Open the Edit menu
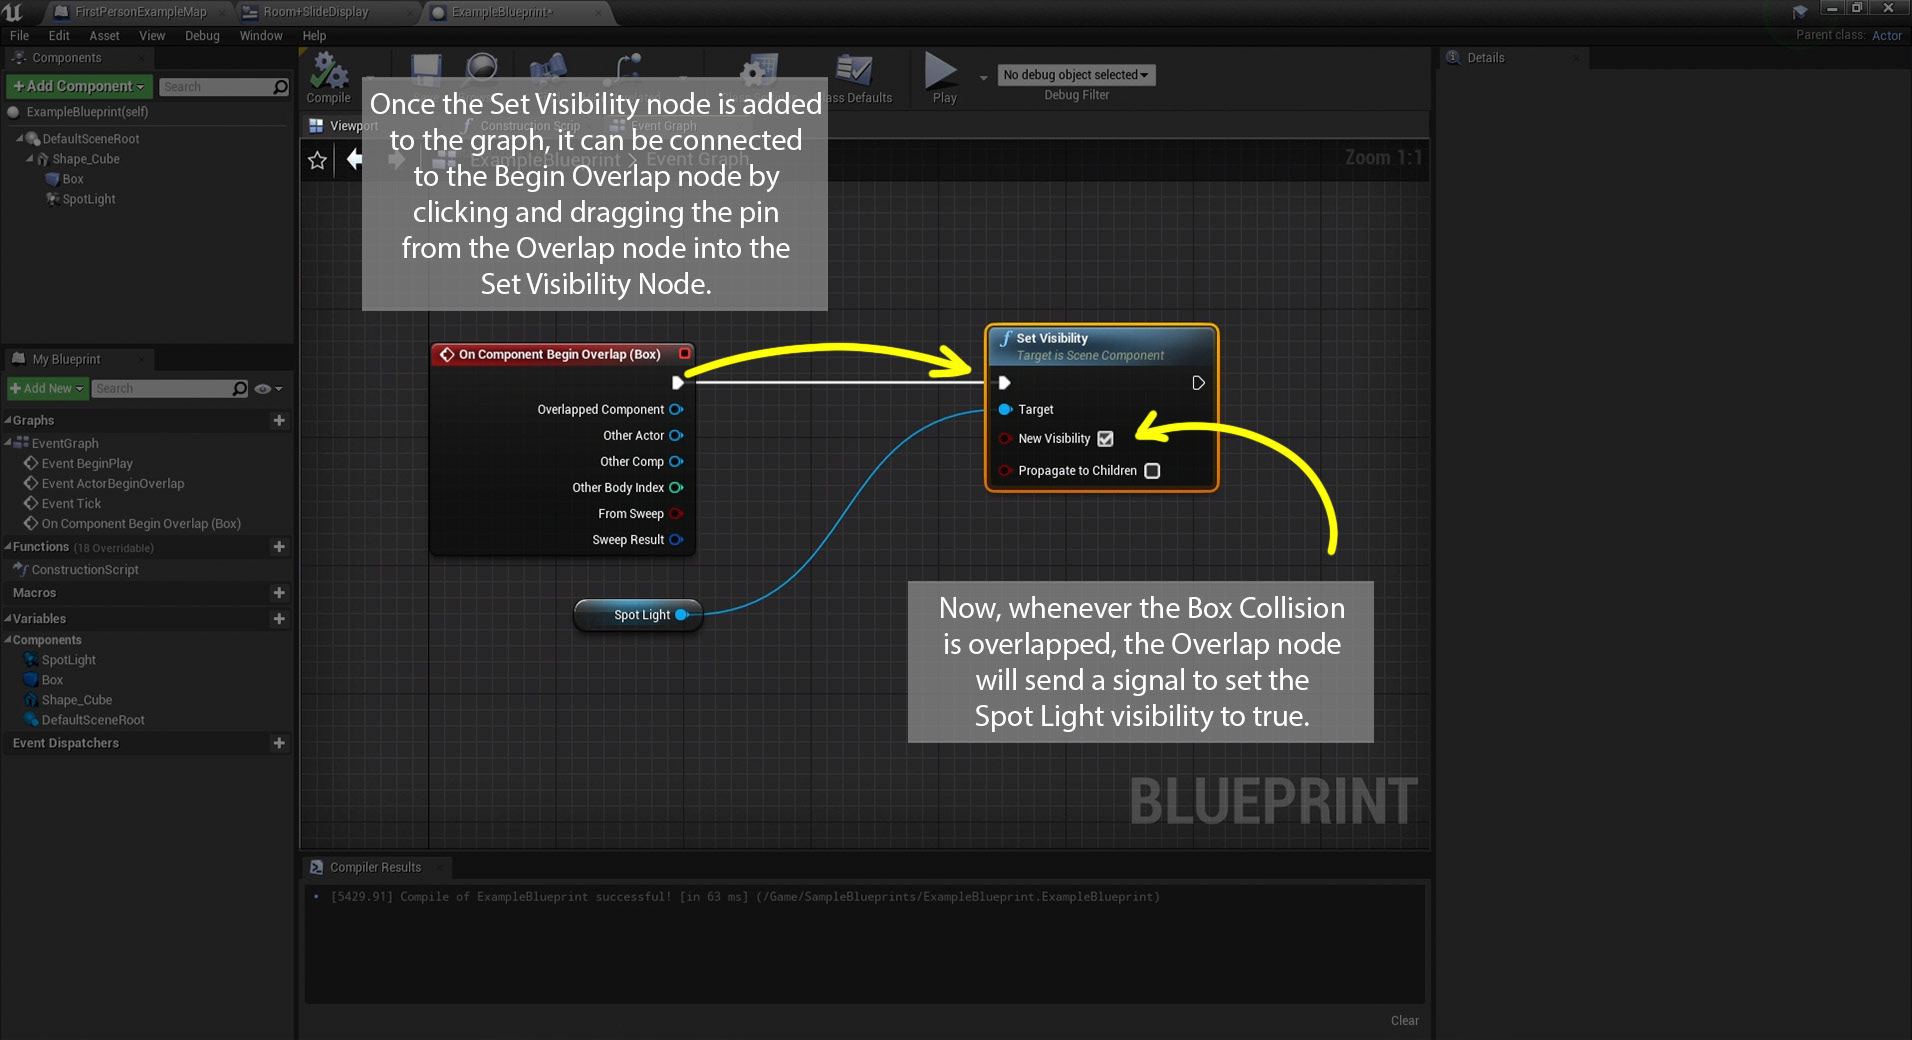The width and height of the screenshot is (1912, 1040). [59, 35]
